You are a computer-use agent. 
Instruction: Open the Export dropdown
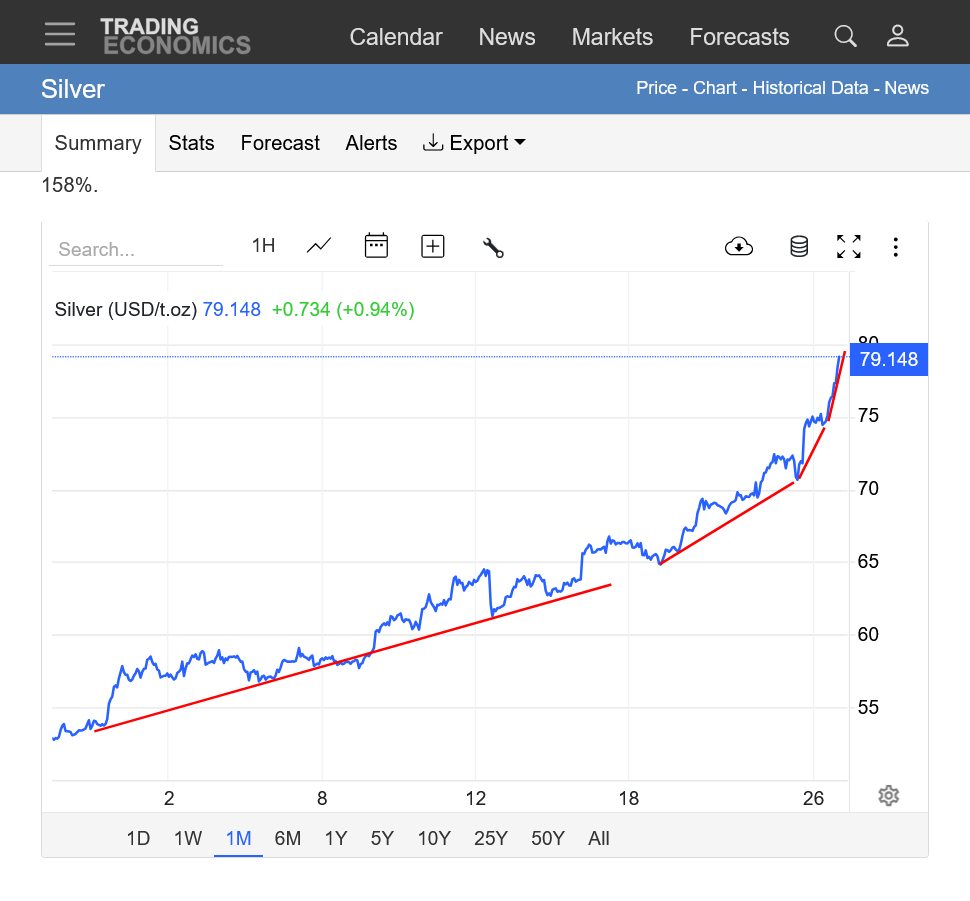475,143
